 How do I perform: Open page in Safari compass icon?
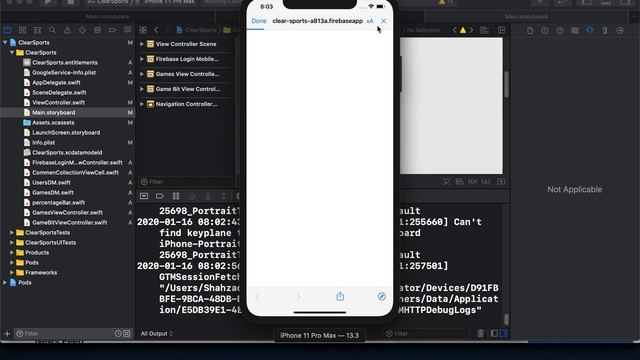(x=382, y=296)
